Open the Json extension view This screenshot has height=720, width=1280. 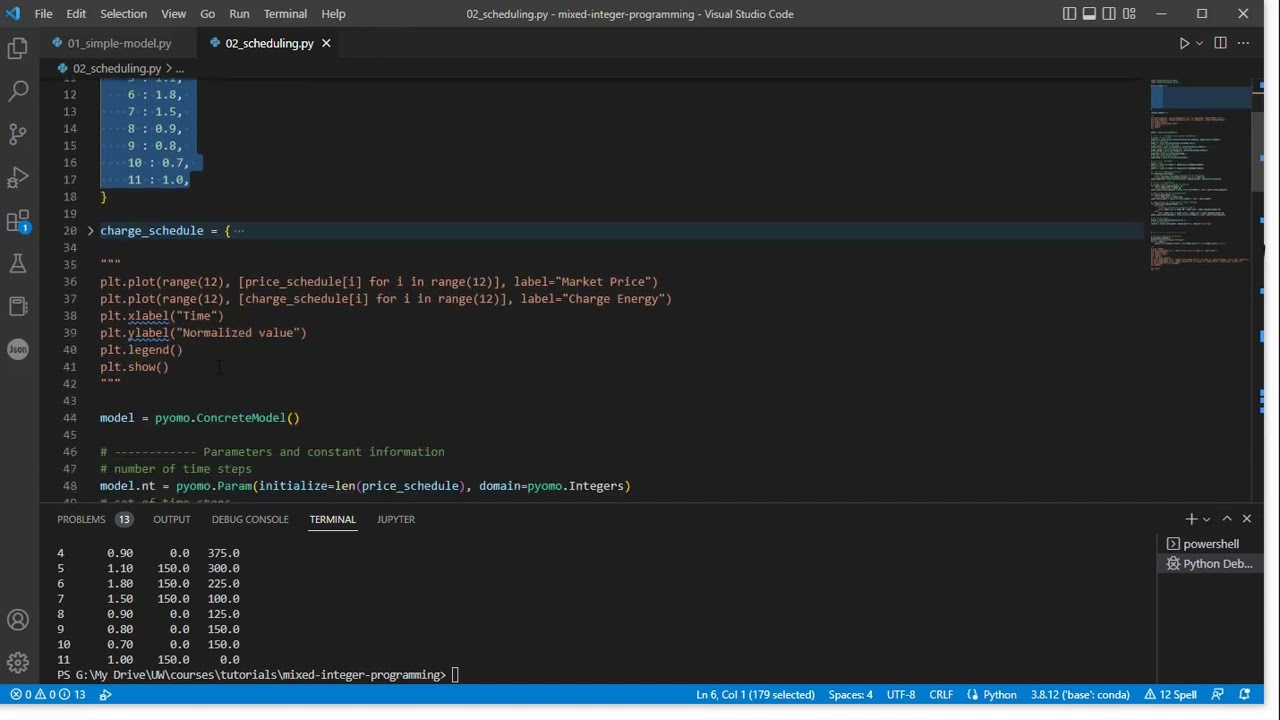point(17,349)
